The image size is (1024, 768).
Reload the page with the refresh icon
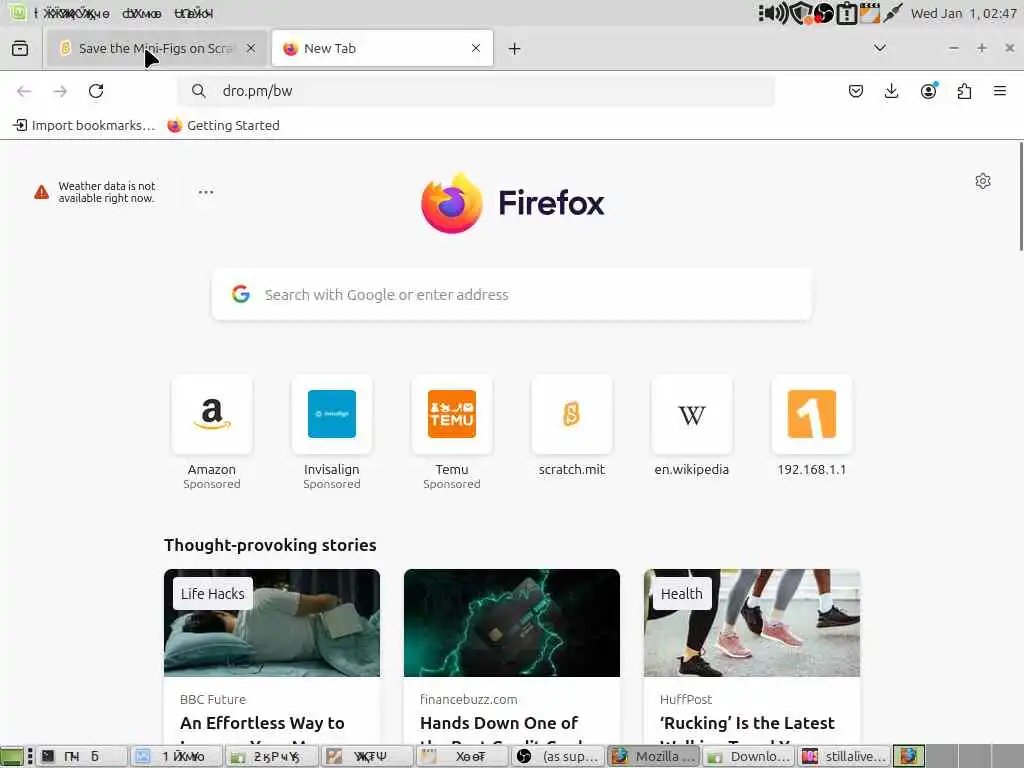point(96,91)
